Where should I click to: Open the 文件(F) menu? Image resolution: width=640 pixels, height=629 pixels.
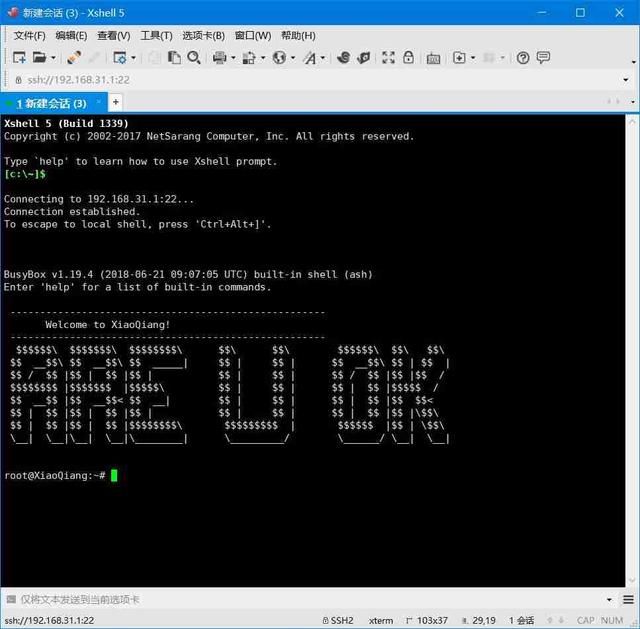(x=29, y=36)
